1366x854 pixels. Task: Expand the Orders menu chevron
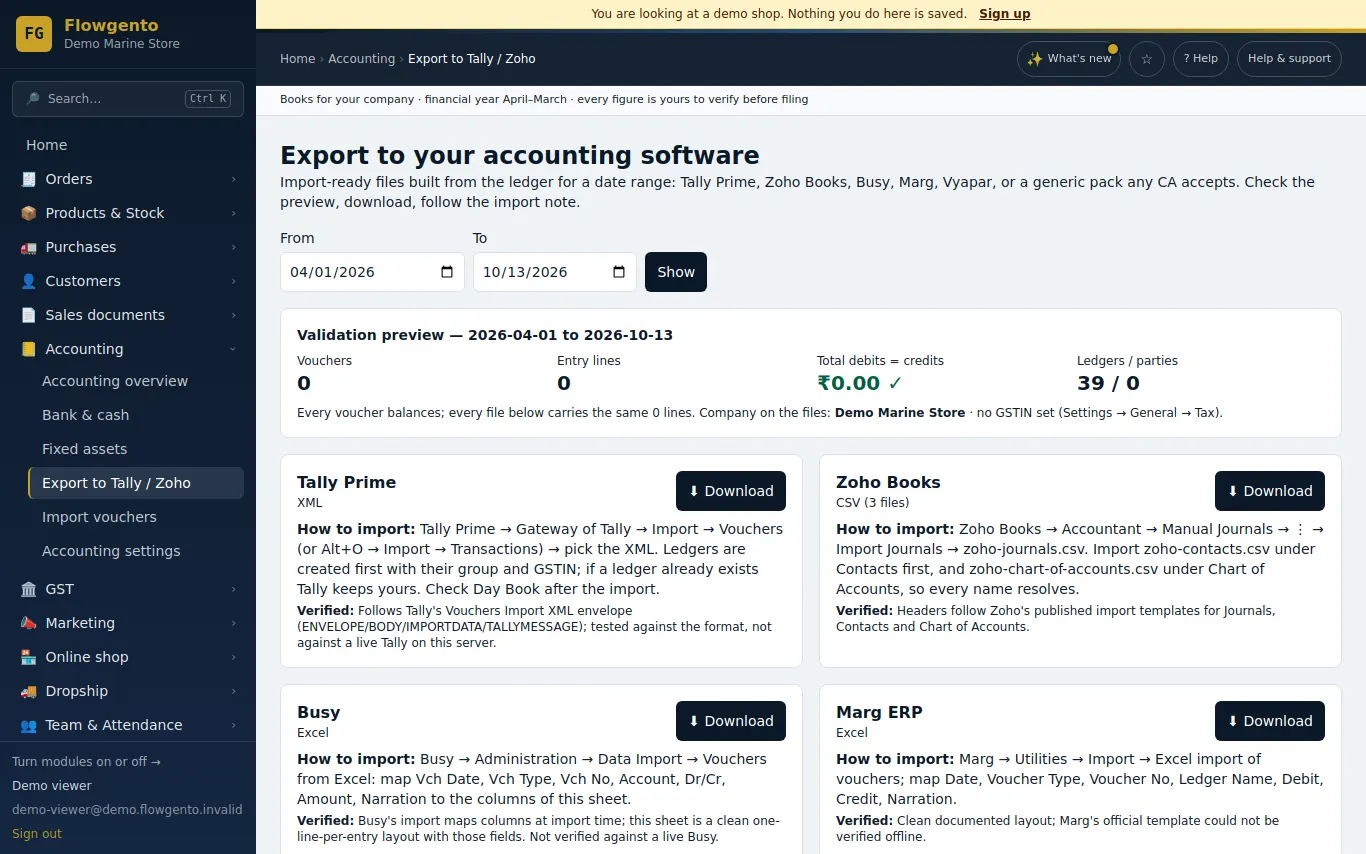[x=233, y=179]
